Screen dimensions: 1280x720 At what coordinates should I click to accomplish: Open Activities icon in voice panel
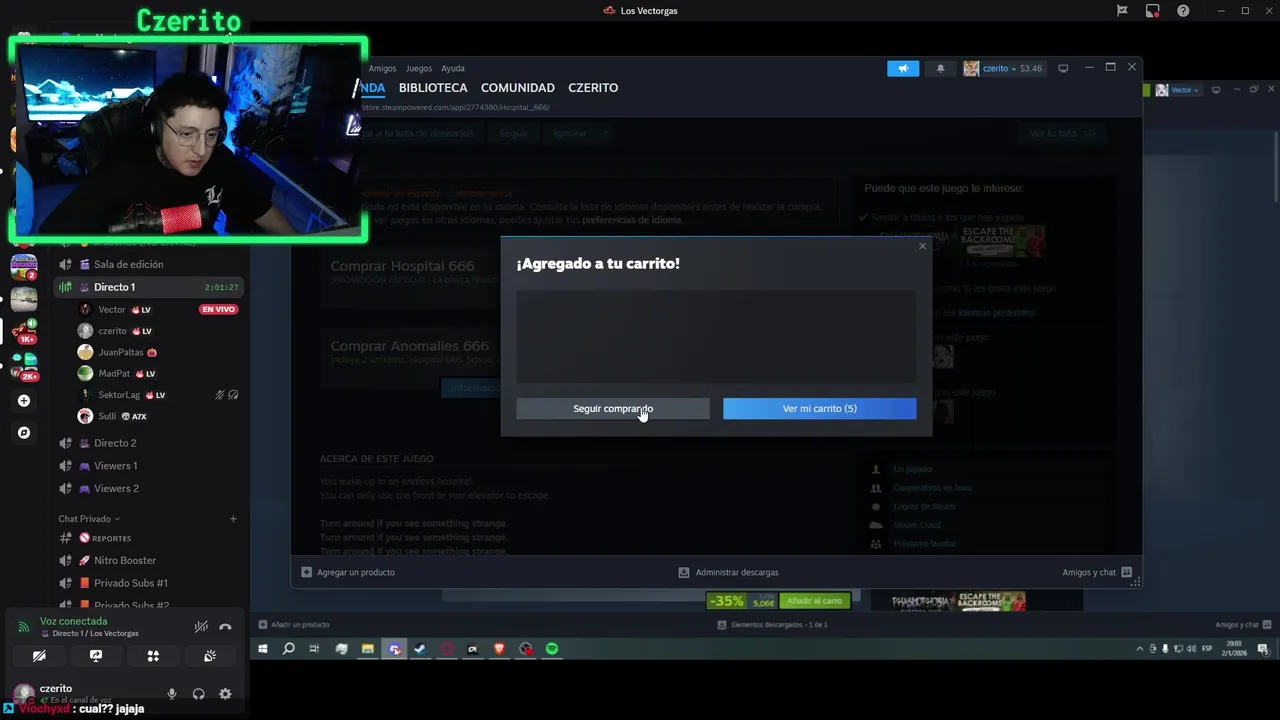pyautogui.click(x=153, y=656)
